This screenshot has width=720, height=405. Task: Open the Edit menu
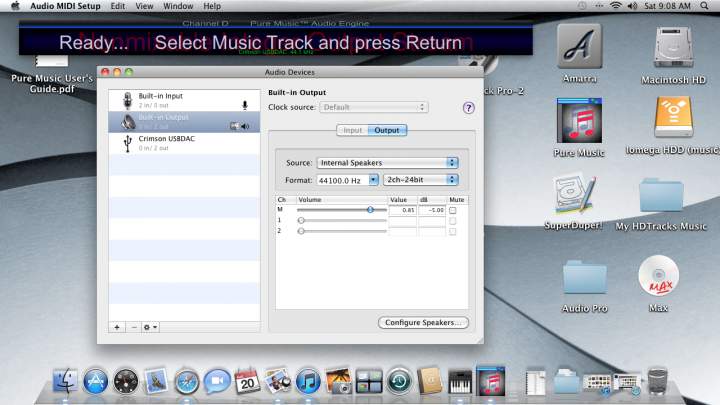click(x=118, y=6)
